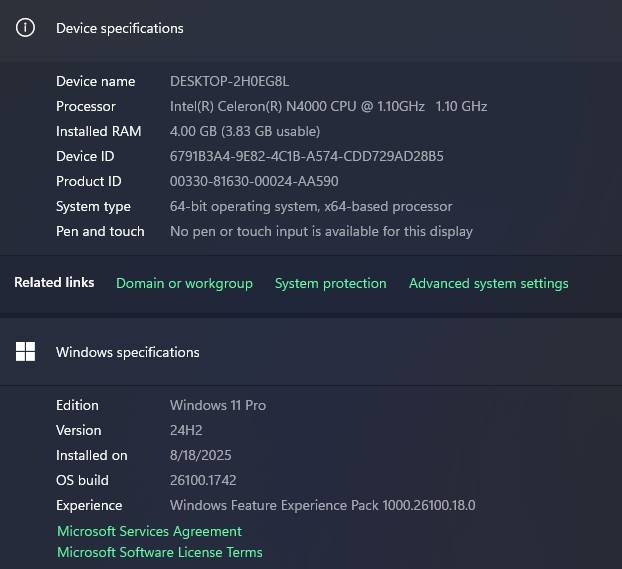Select the 64-bit operating system text

tap(311, 206)
